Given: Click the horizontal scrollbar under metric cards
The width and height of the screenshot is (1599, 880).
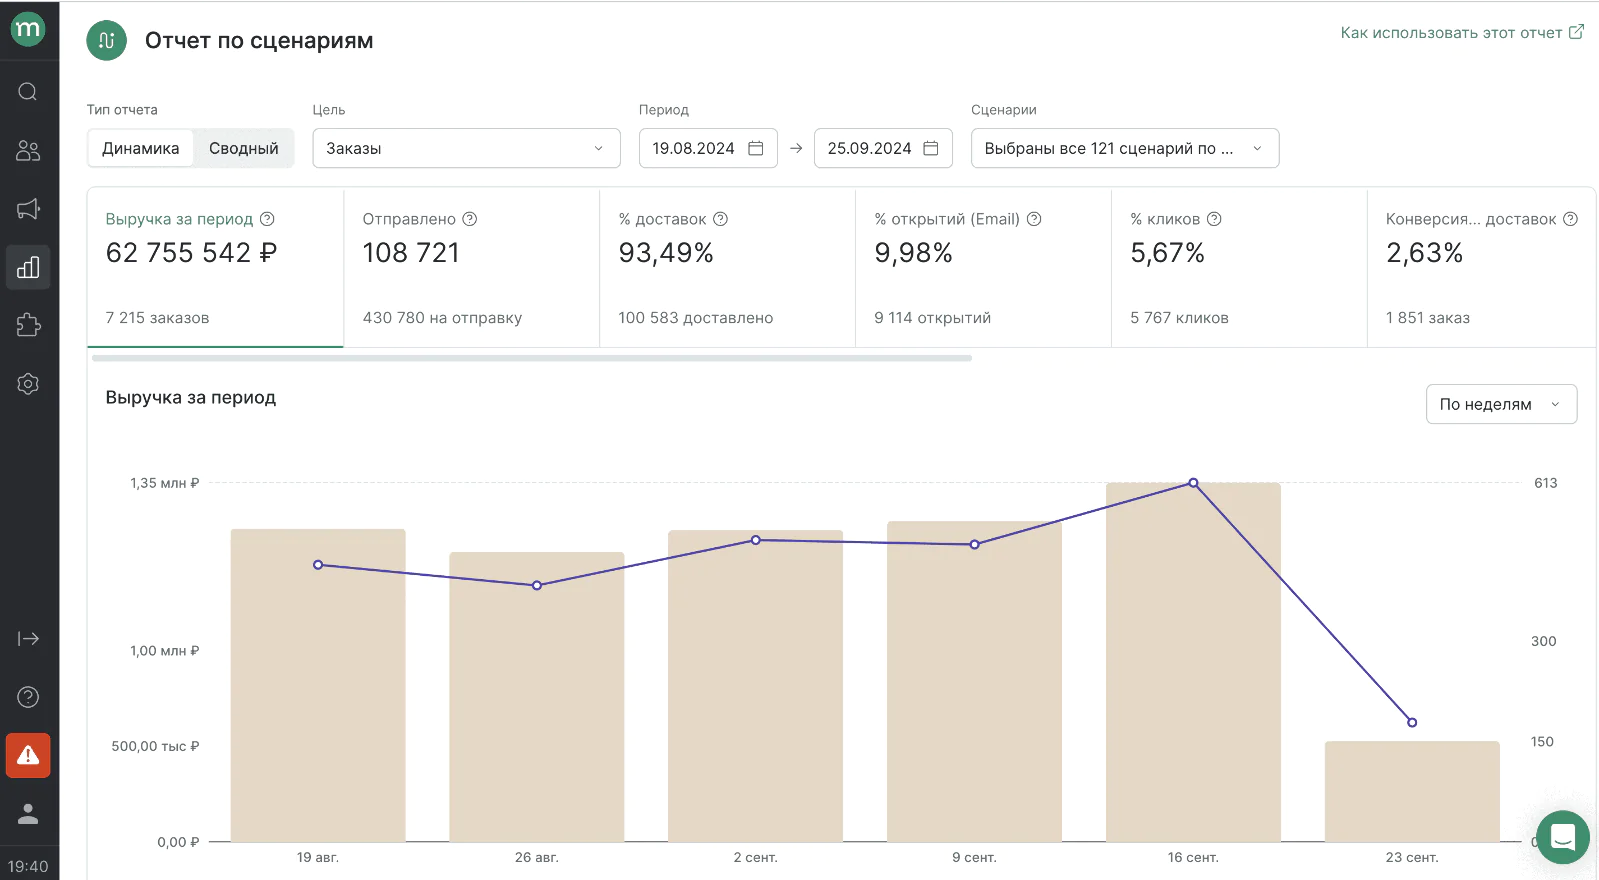Looking at the screenshot, I should click(531, 358).
